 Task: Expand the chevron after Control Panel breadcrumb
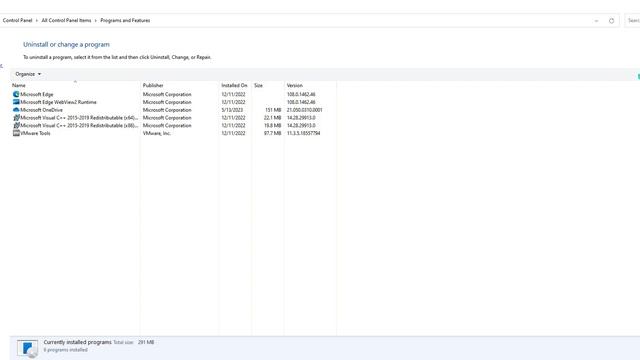(37, 20)
